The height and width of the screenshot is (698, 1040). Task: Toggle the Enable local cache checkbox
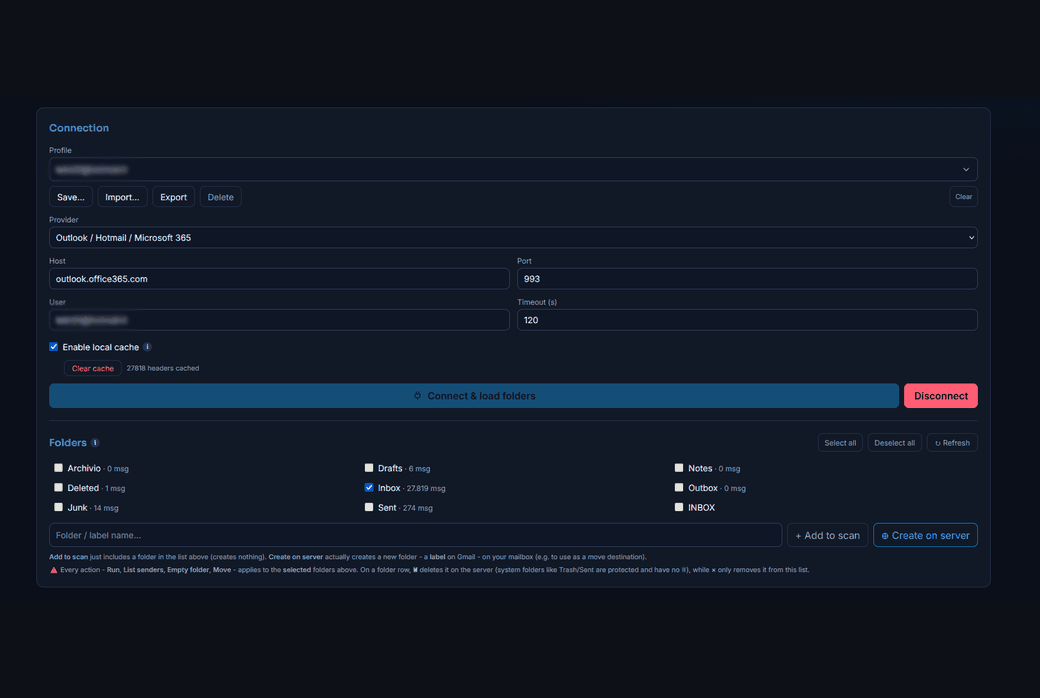pos(54,347)
